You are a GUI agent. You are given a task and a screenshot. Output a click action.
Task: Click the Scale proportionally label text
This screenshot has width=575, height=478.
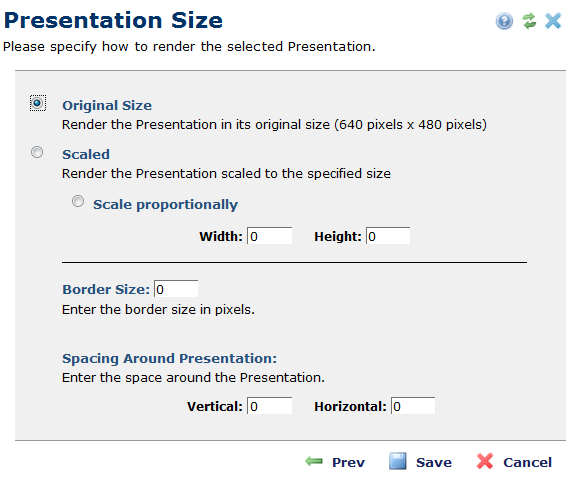[165, 204]
